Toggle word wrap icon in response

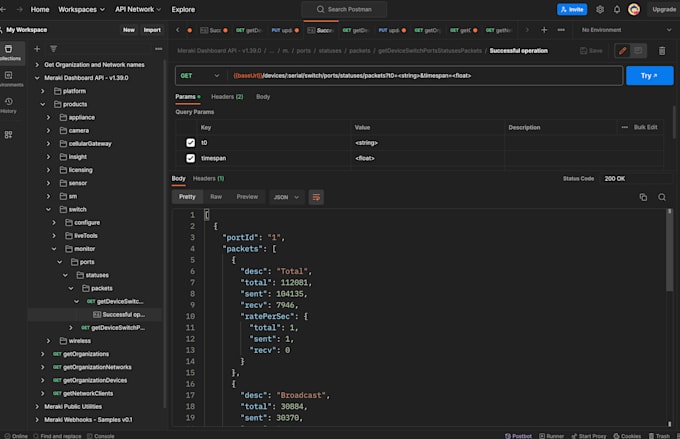pyautogui.click(x=316, y=197)
